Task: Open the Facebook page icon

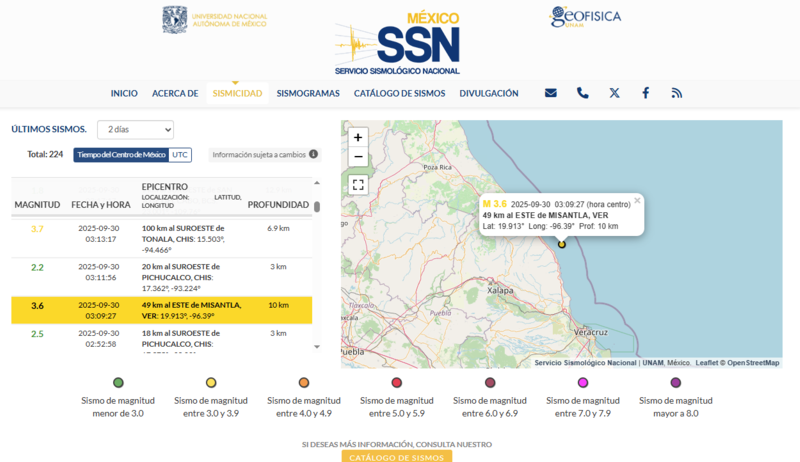Action: (646, 93)
